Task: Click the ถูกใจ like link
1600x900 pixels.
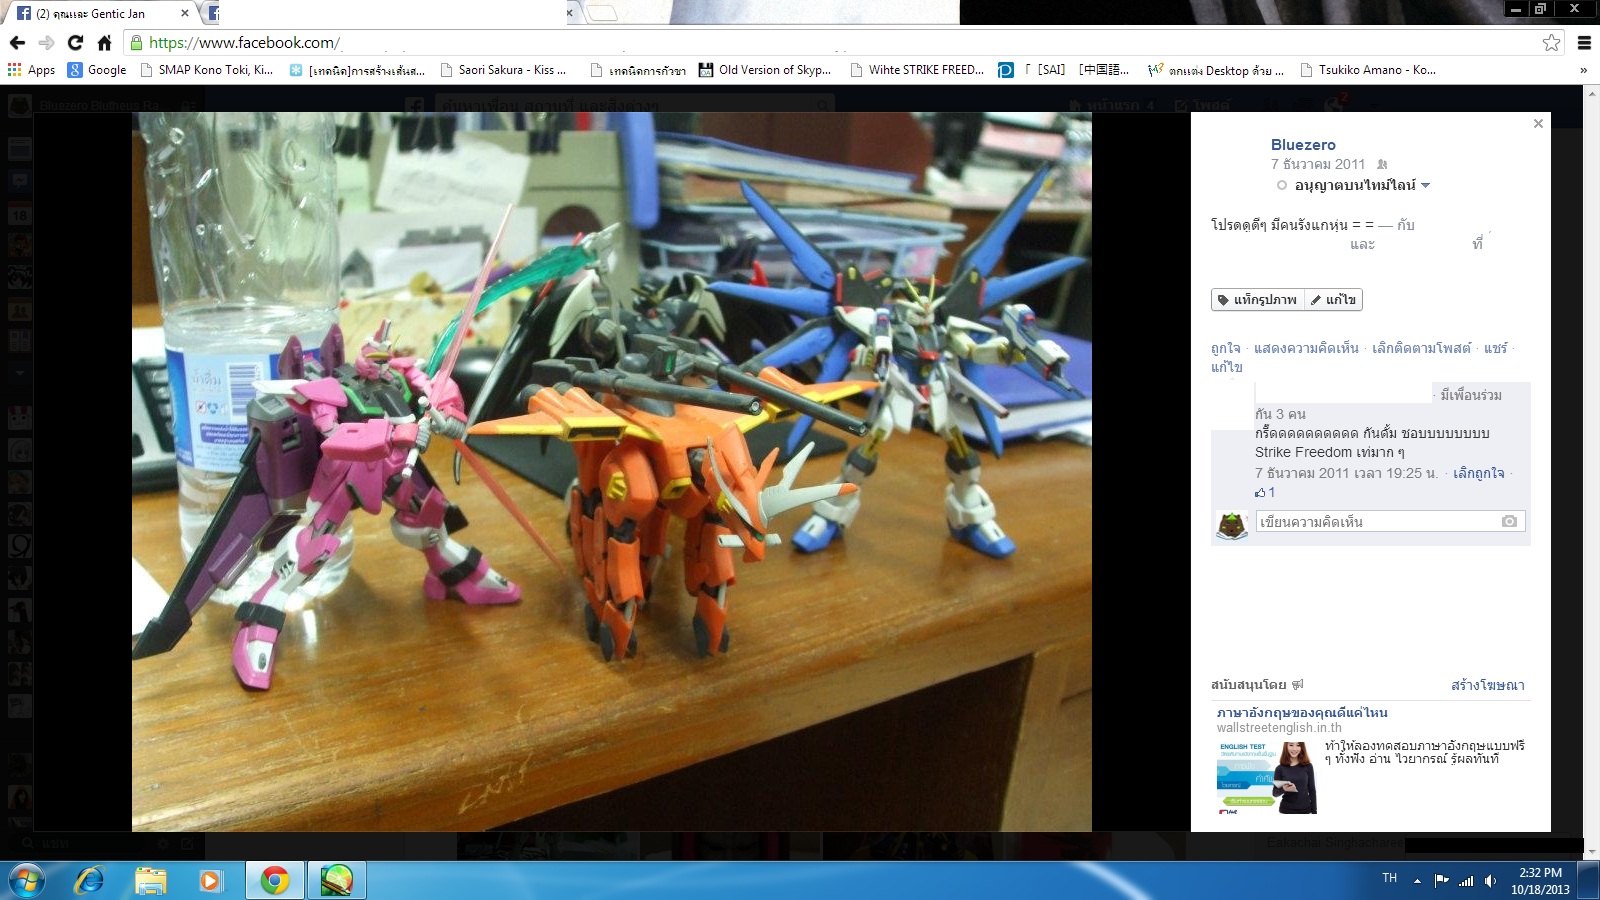Action: coord(1225,348)
